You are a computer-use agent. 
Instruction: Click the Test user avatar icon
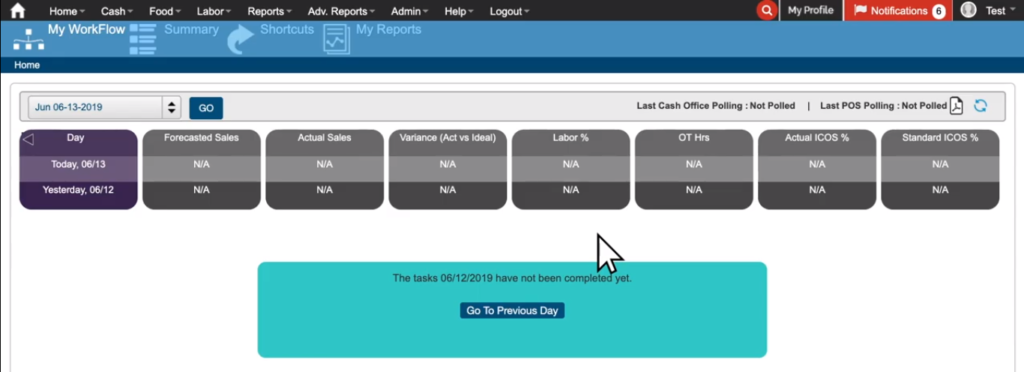tap(968, 10)
